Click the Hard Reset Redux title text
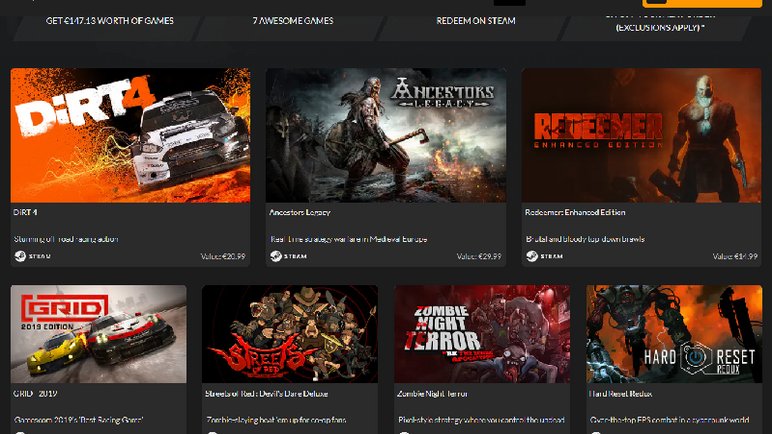The width and height of the screenshot is (772, 434). (620, 394)
